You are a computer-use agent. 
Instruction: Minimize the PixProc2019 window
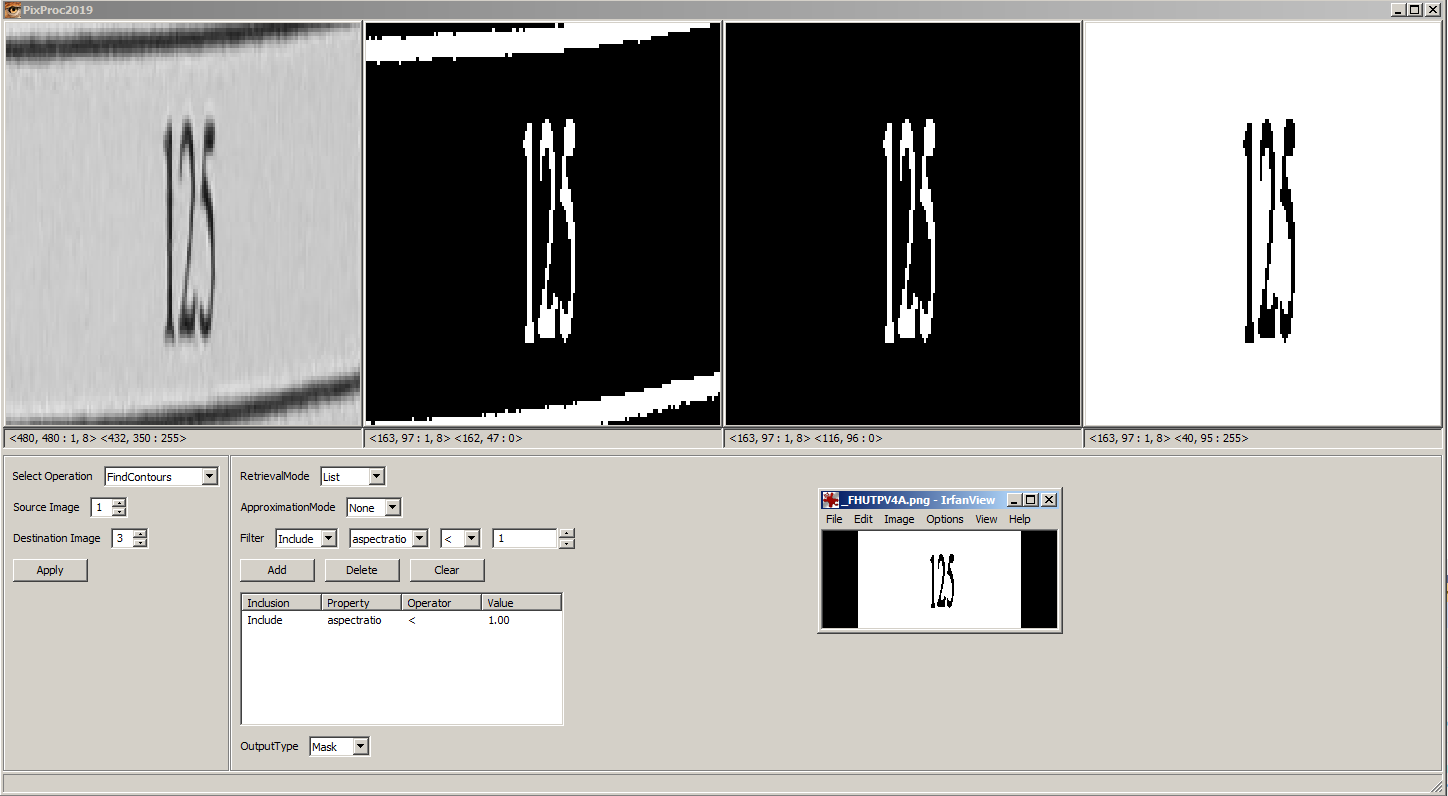[1398, 9]
